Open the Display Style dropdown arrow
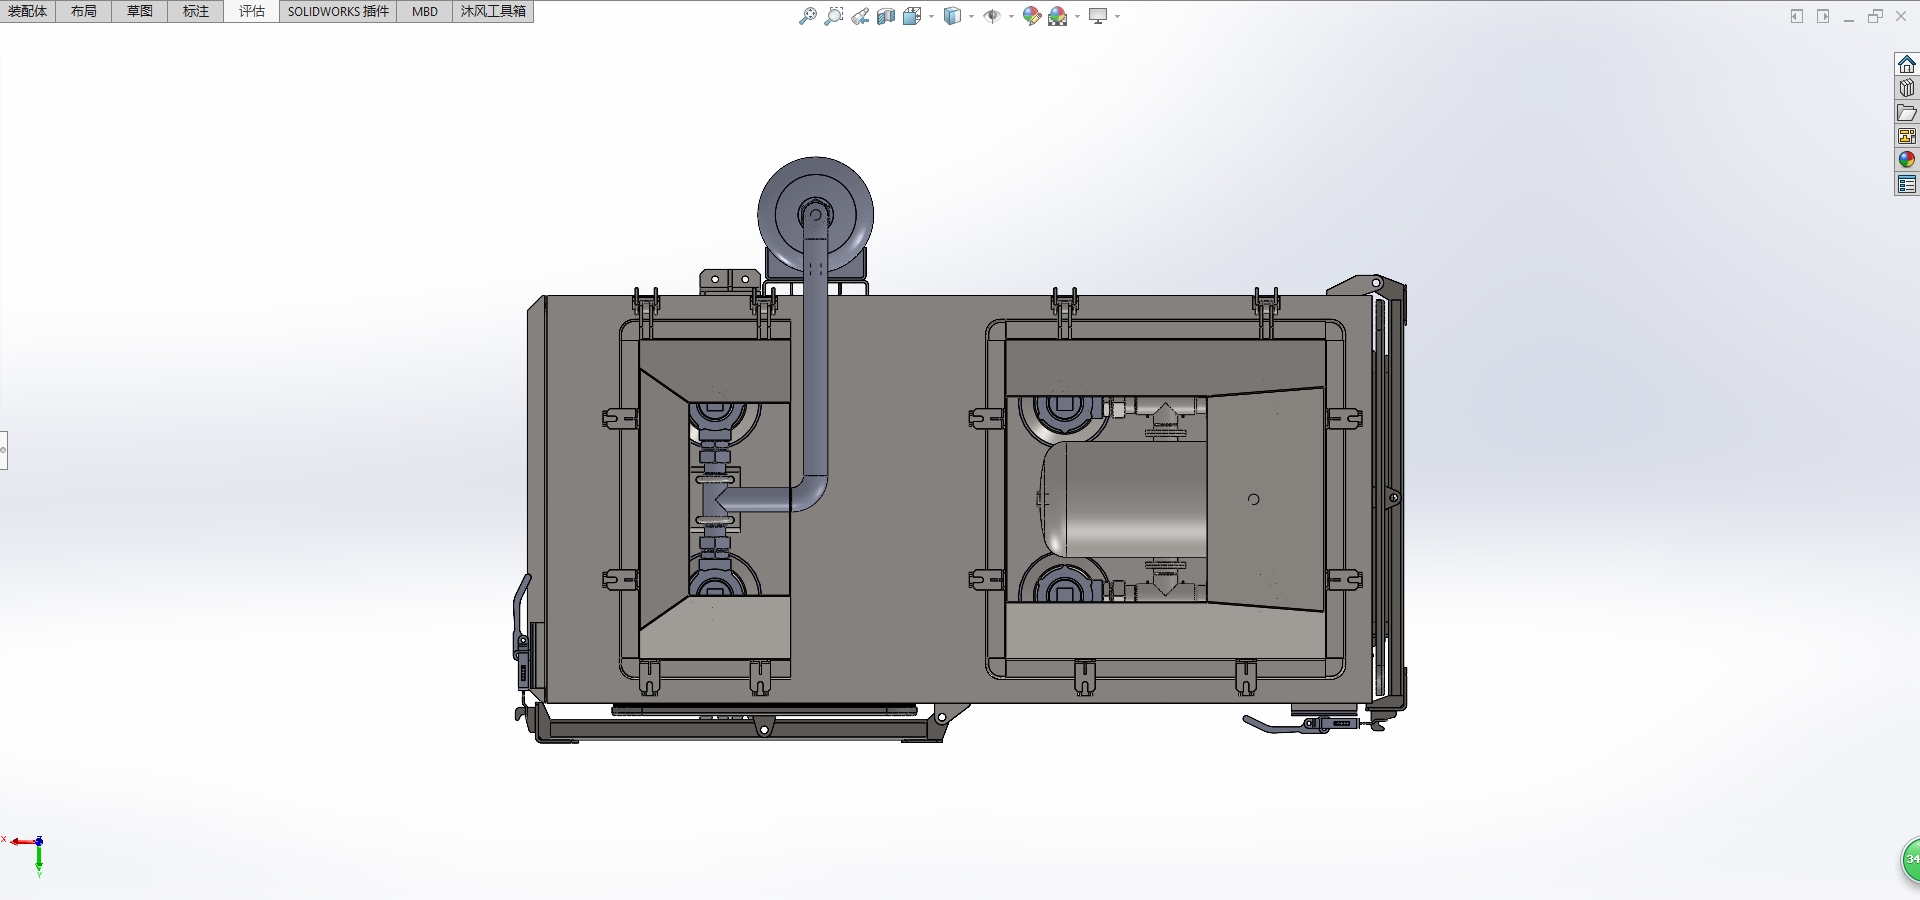 [971, 16]
